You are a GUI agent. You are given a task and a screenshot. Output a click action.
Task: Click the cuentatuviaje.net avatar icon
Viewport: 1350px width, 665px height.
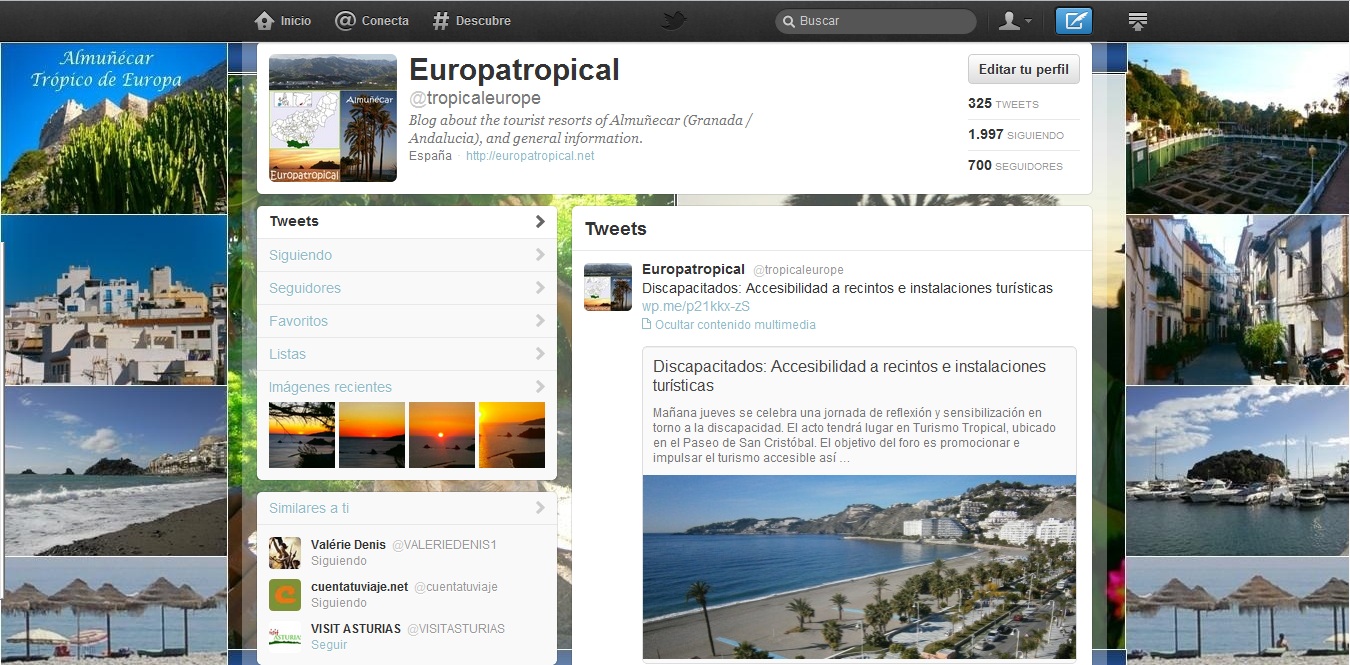tap(285, 595)
